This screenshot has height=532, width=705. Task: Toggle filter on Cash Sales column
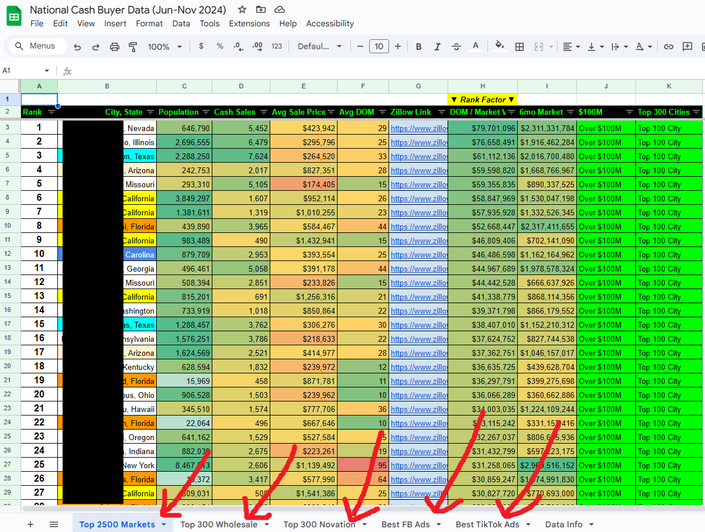(263, 112)
